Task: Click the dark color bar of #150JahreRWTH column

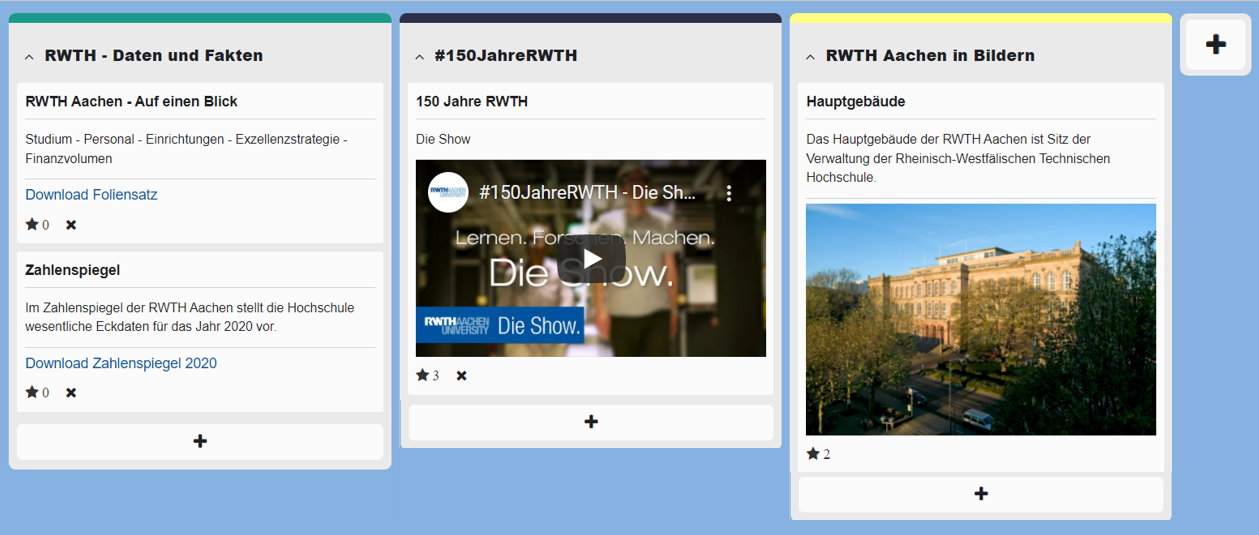Action: coord(591,18)
